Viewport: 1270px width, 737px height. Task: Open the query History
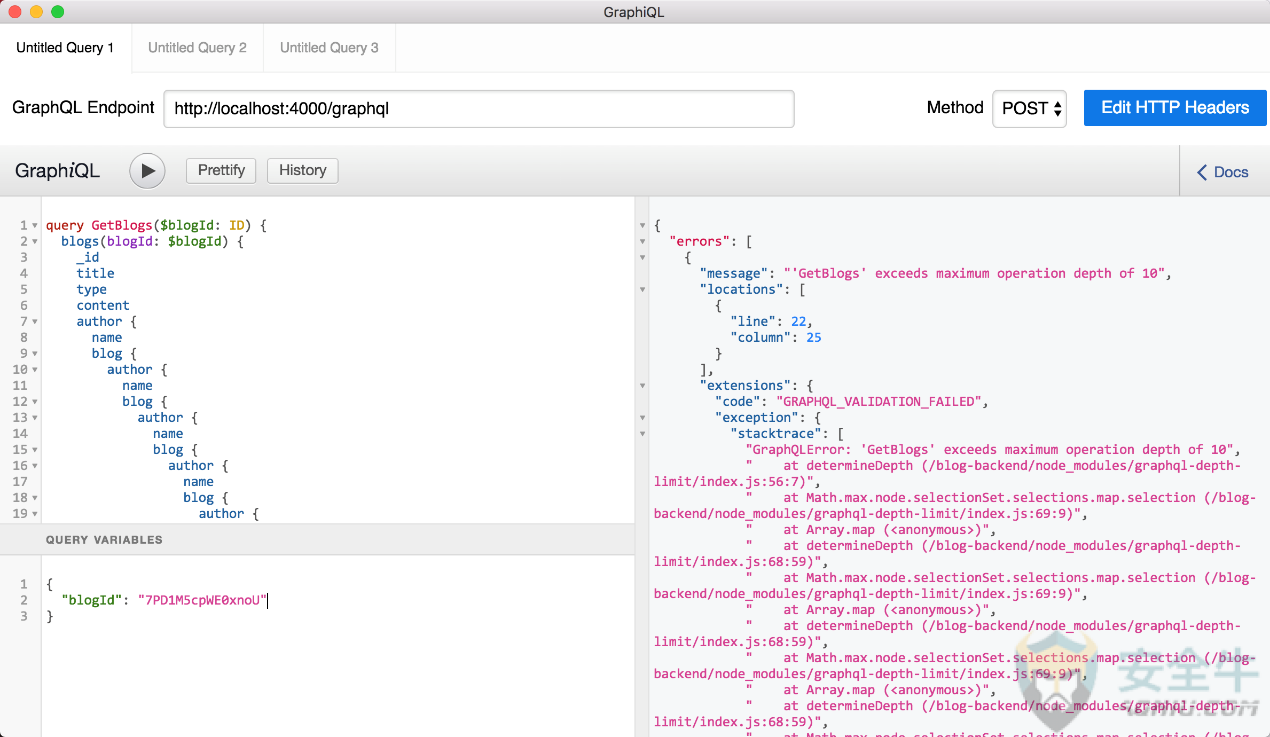coord(303,171)
